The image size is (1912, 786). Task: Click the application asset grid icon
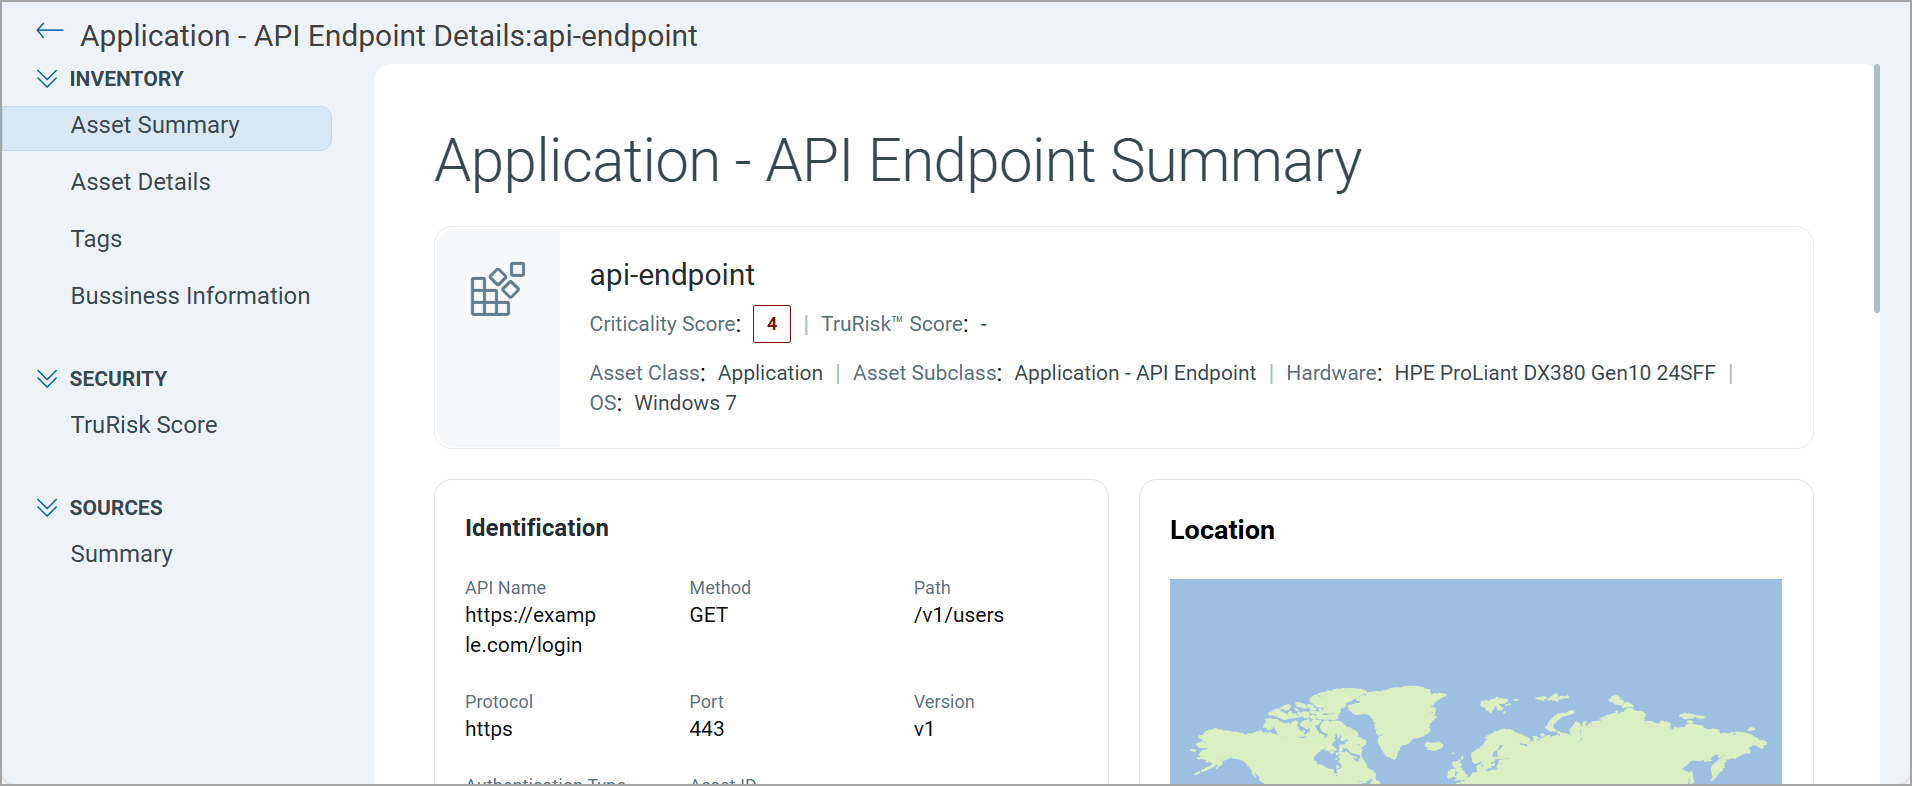coord(497,289)
